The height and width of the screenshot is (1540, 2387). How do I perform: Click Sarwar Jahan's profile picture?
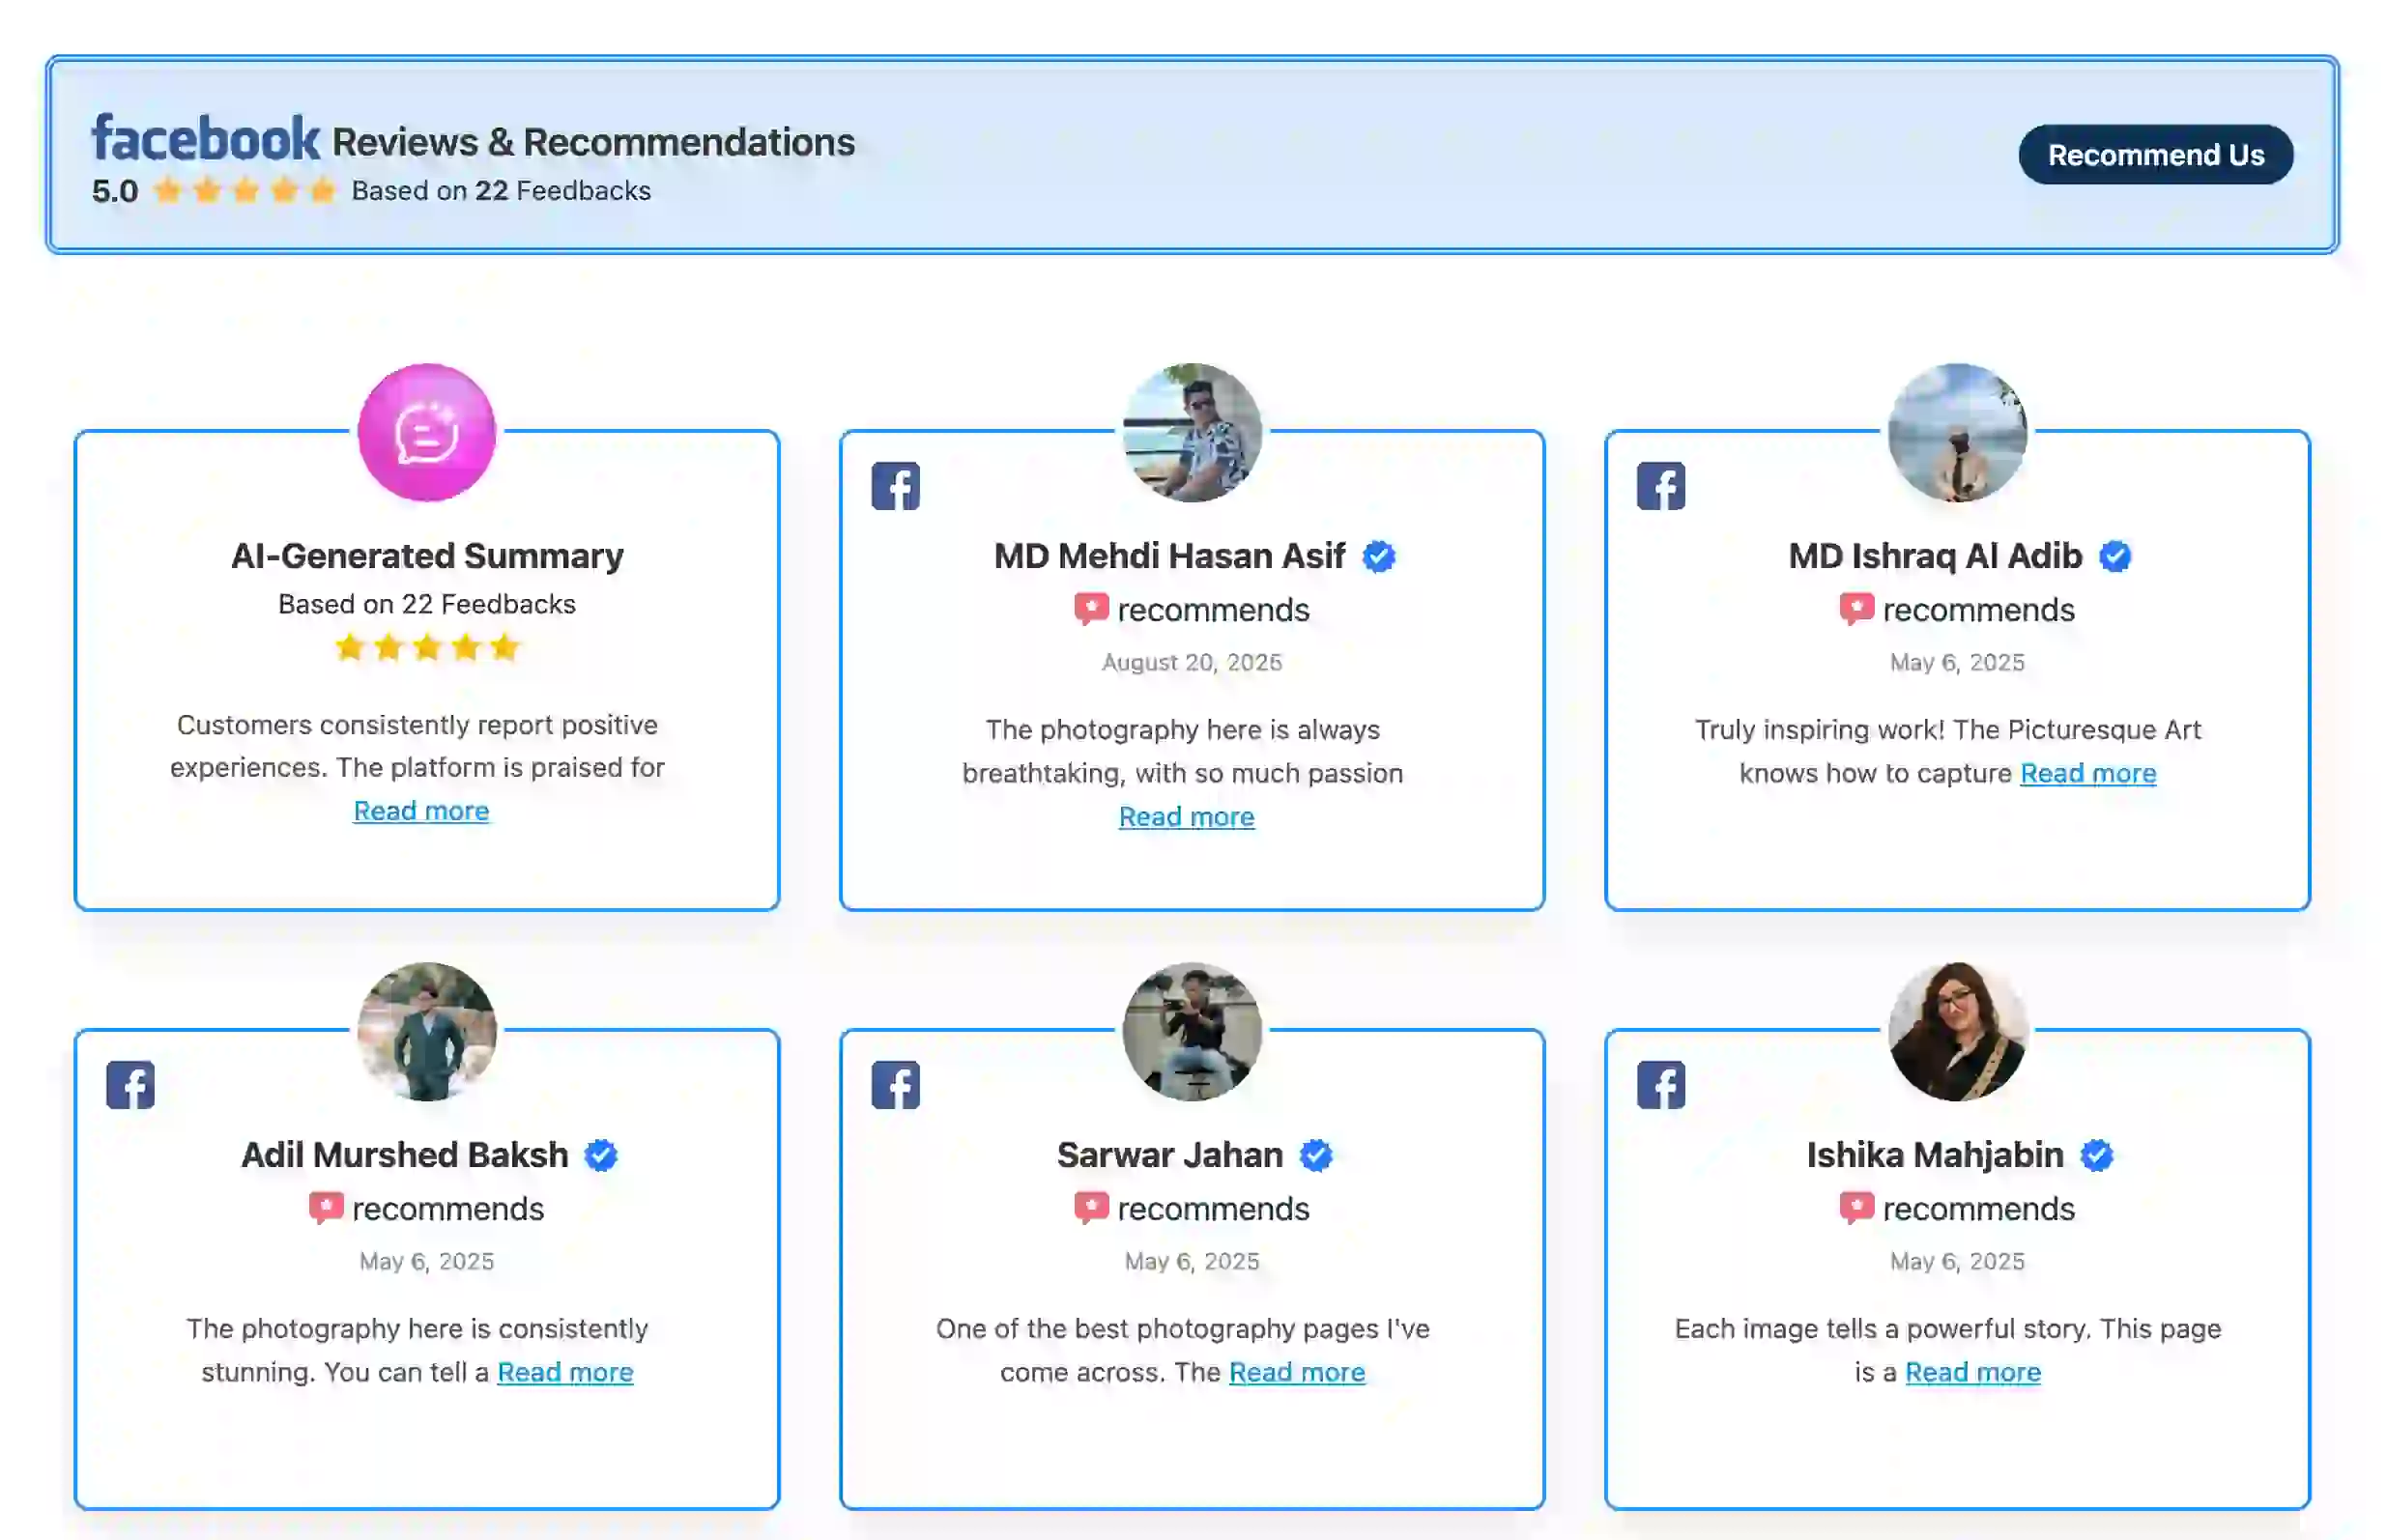click(1190, 1032)
